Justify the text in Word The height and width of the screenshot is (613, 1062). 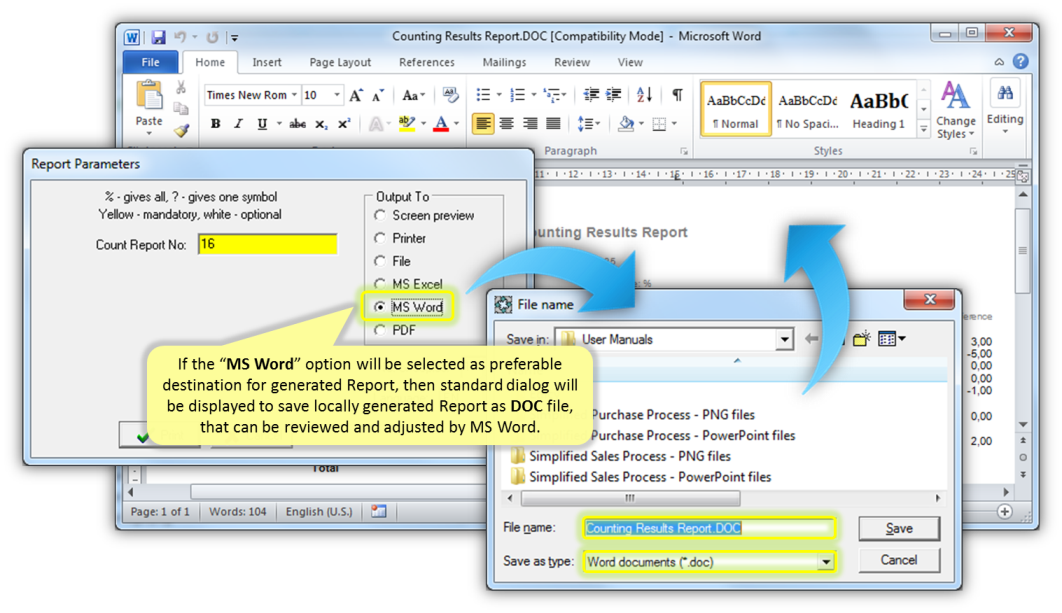[554, 124]
